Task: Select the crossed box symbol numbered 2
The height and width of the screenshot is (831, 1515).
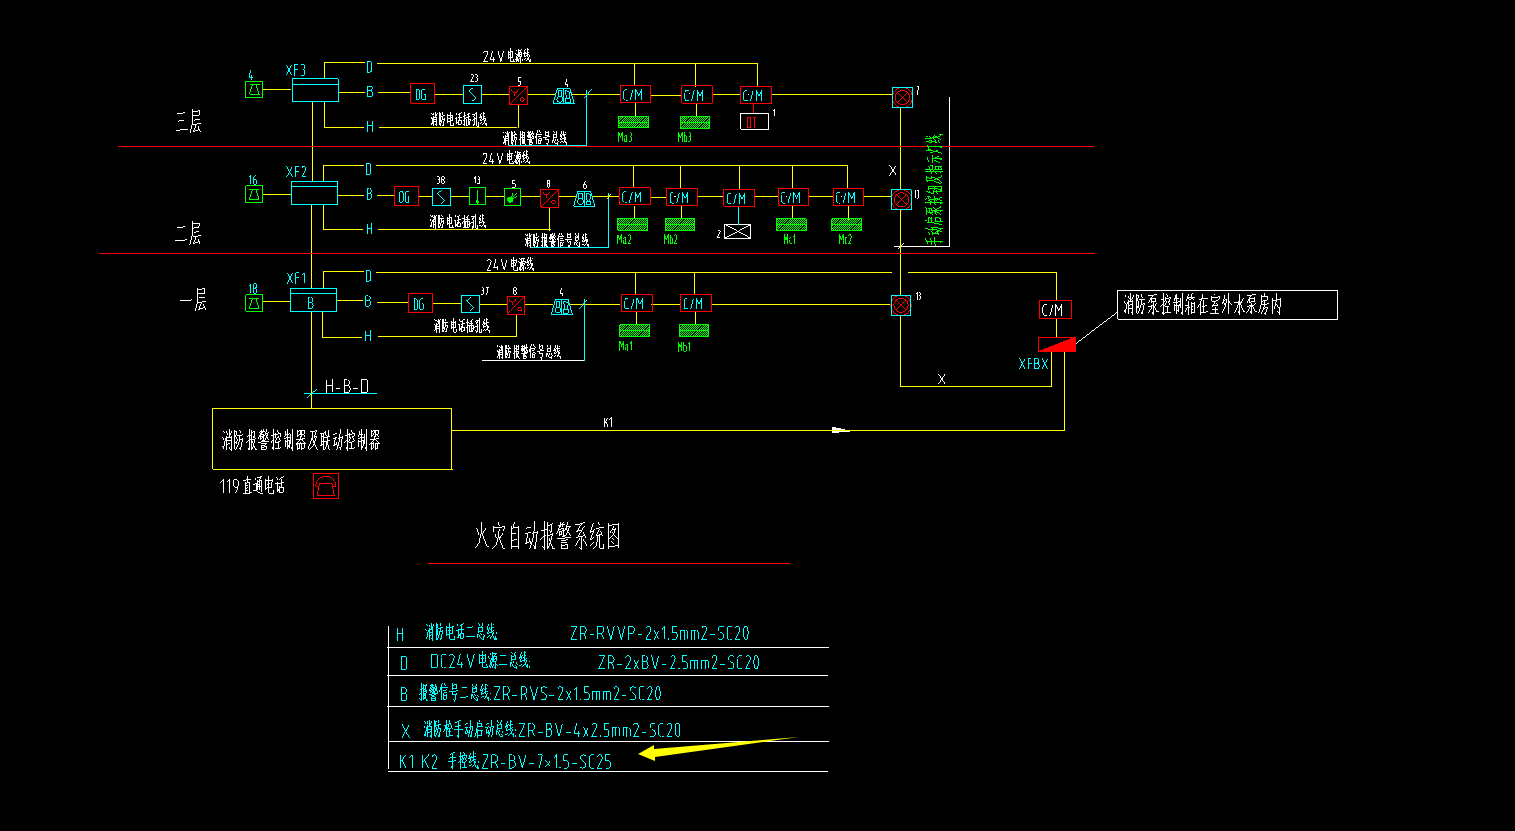Action: [737, 231]
